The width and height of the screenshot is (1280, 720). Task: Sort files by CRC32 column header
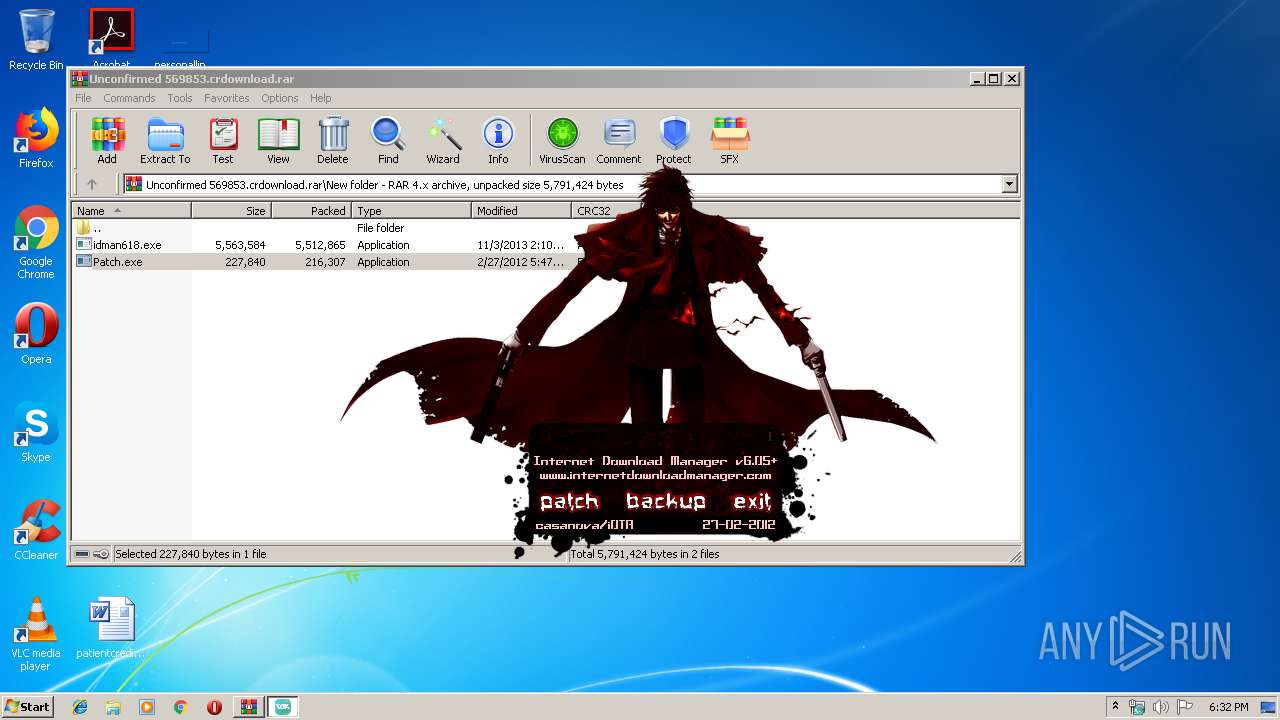click(594, 211)
